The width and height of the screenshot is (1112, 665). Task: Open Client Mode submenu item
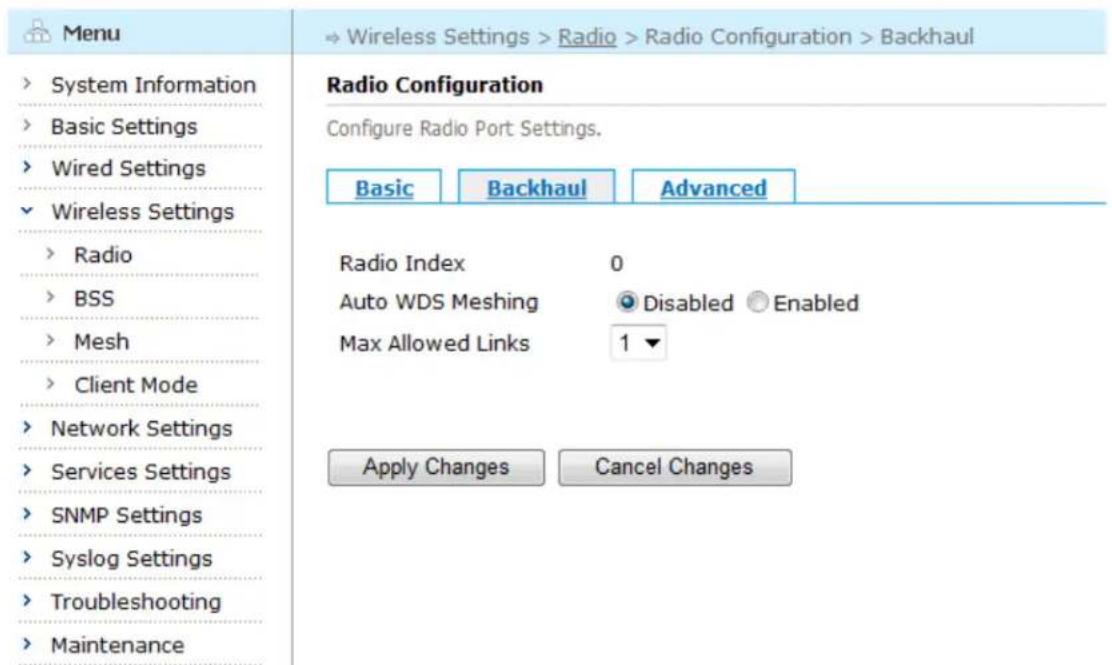[x=135, y=385]
